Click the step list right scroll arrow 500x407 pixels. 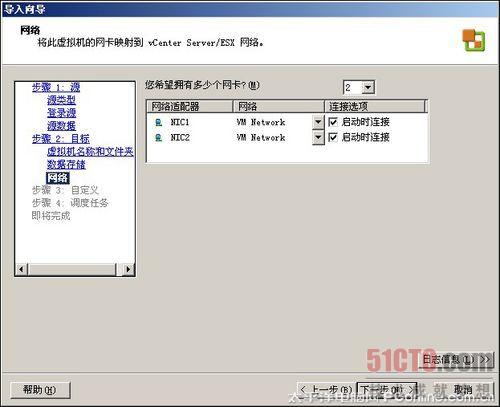128,269
